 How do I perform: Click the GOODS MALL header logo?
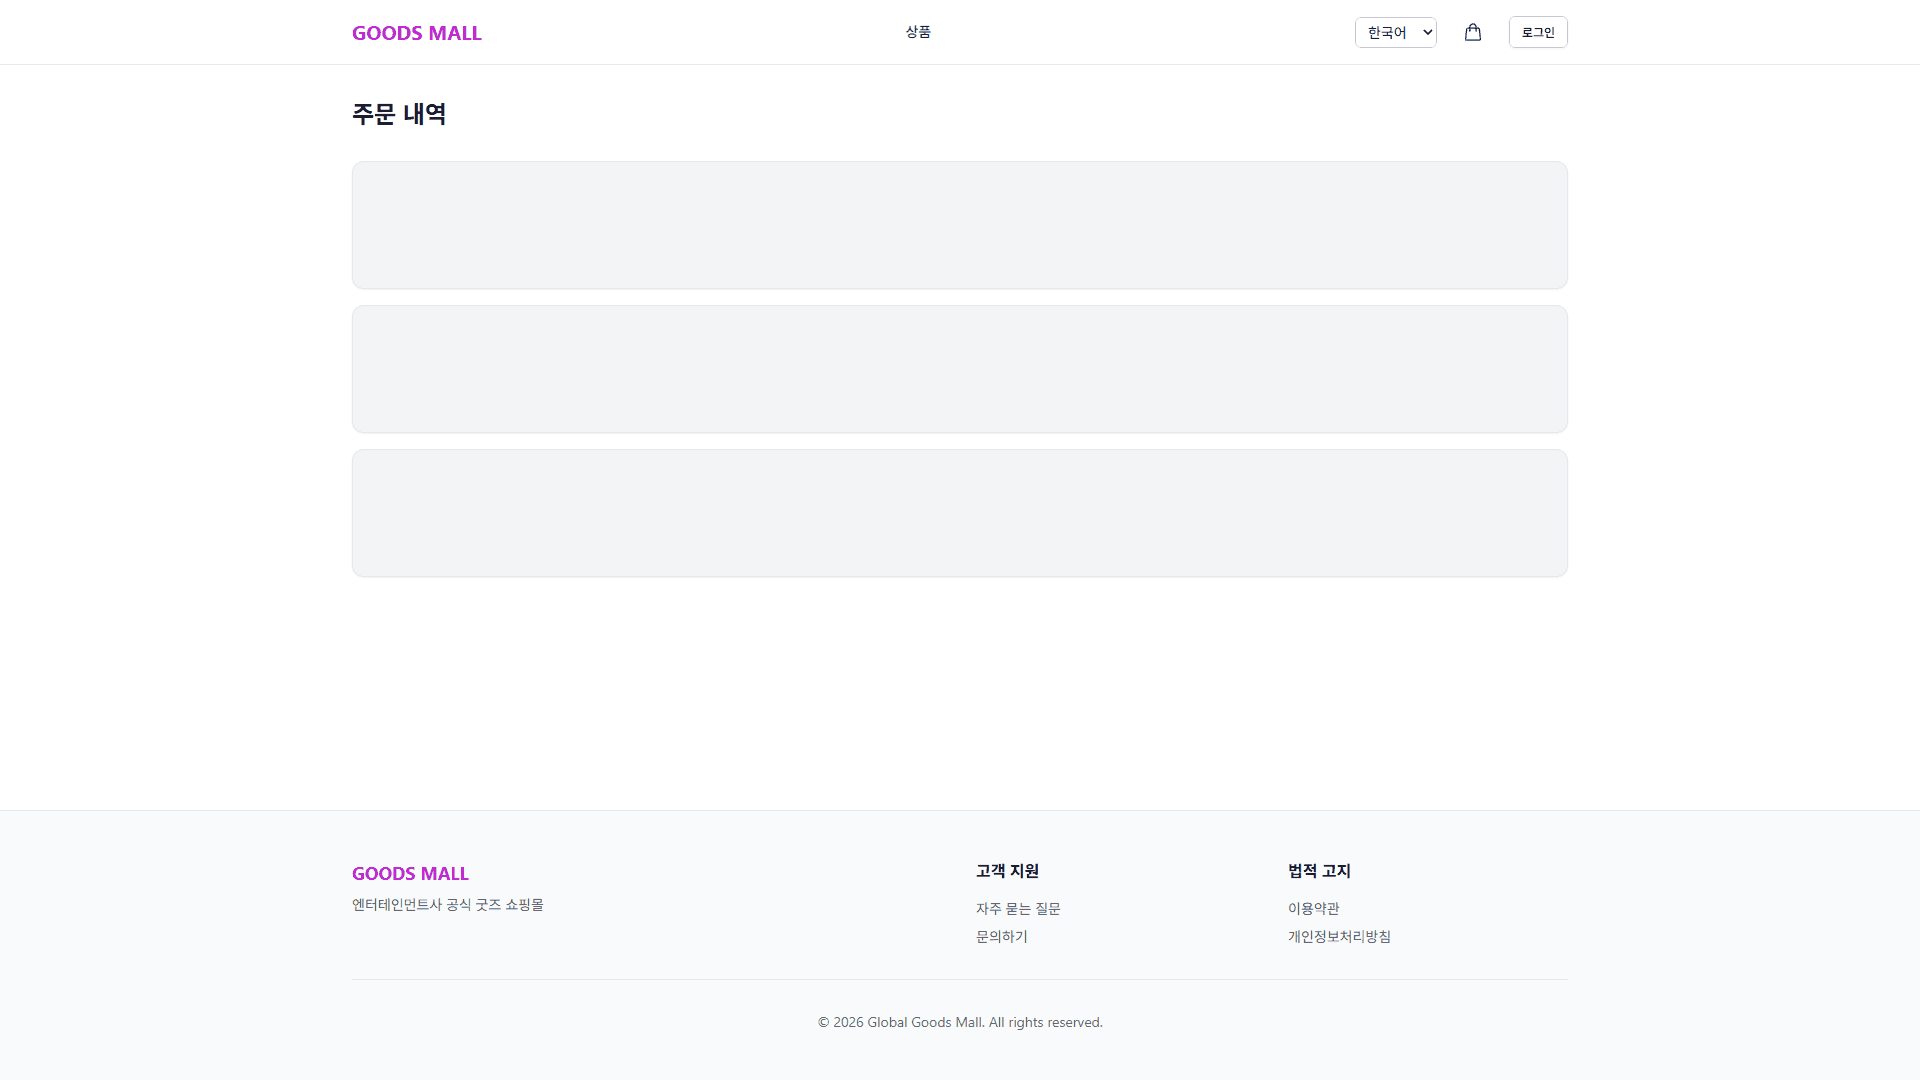tap(416, 33)
